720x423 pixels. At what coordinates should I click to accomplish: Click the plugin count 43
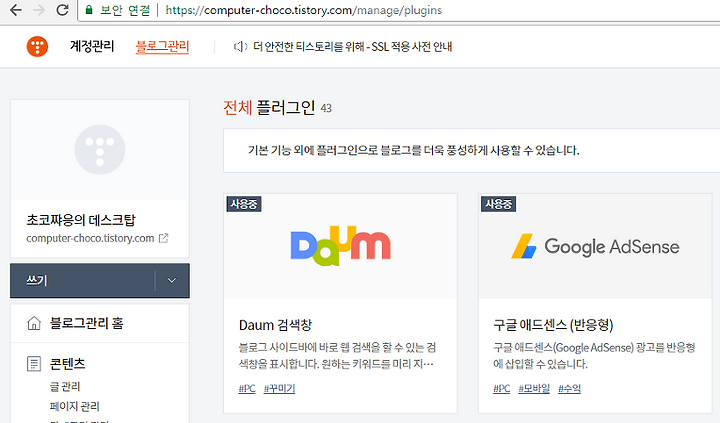point(326,108)
